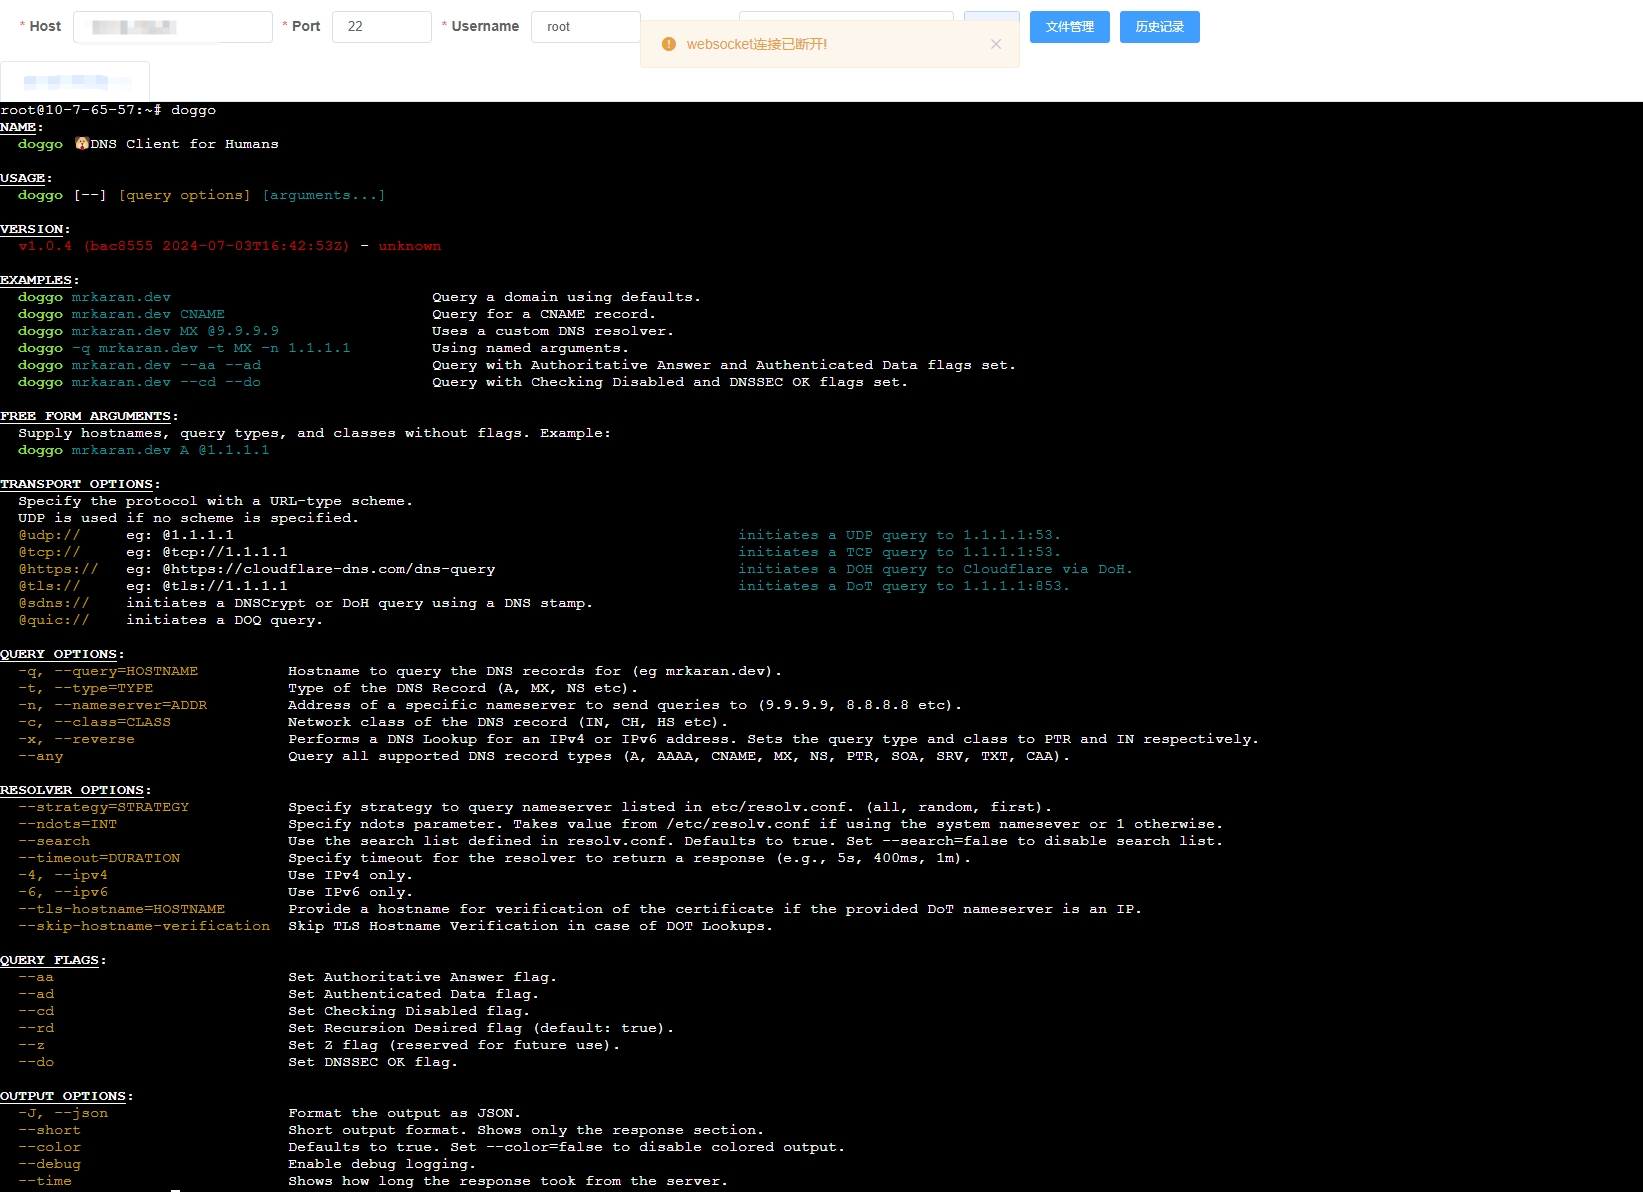Click the 'FREE FORM ARGUMENTS:' heading
The width and height of the screenshot is (1643, 1192).
pyautogui.click(x=89, y=416)
